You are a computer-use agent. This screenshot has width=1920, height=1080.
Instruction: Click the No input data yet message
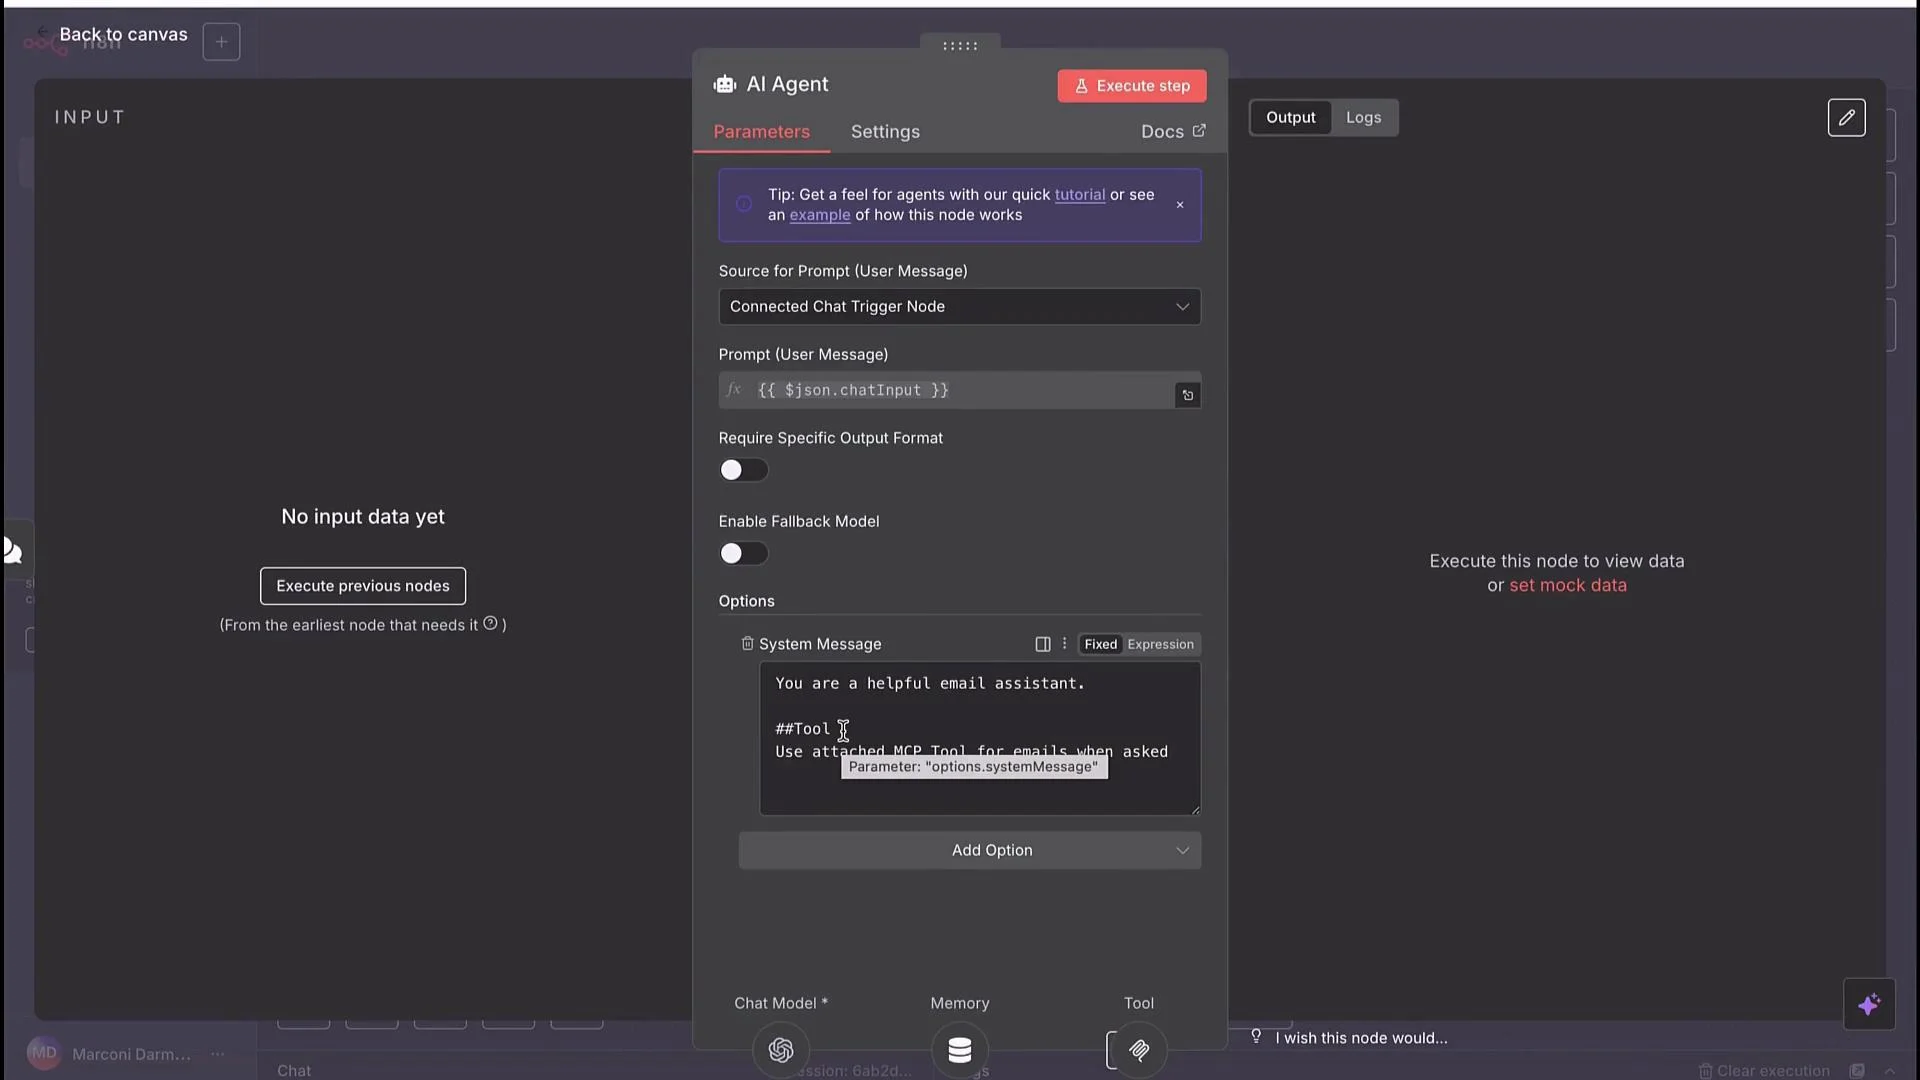363,517
